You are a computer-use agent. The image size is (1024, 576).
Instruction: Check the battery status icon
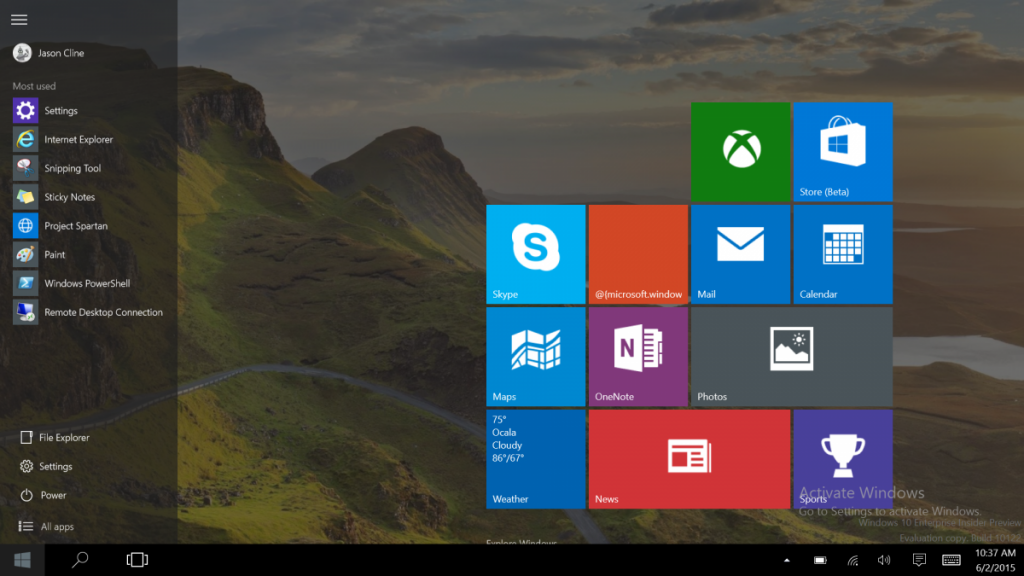tap(820, 560)
